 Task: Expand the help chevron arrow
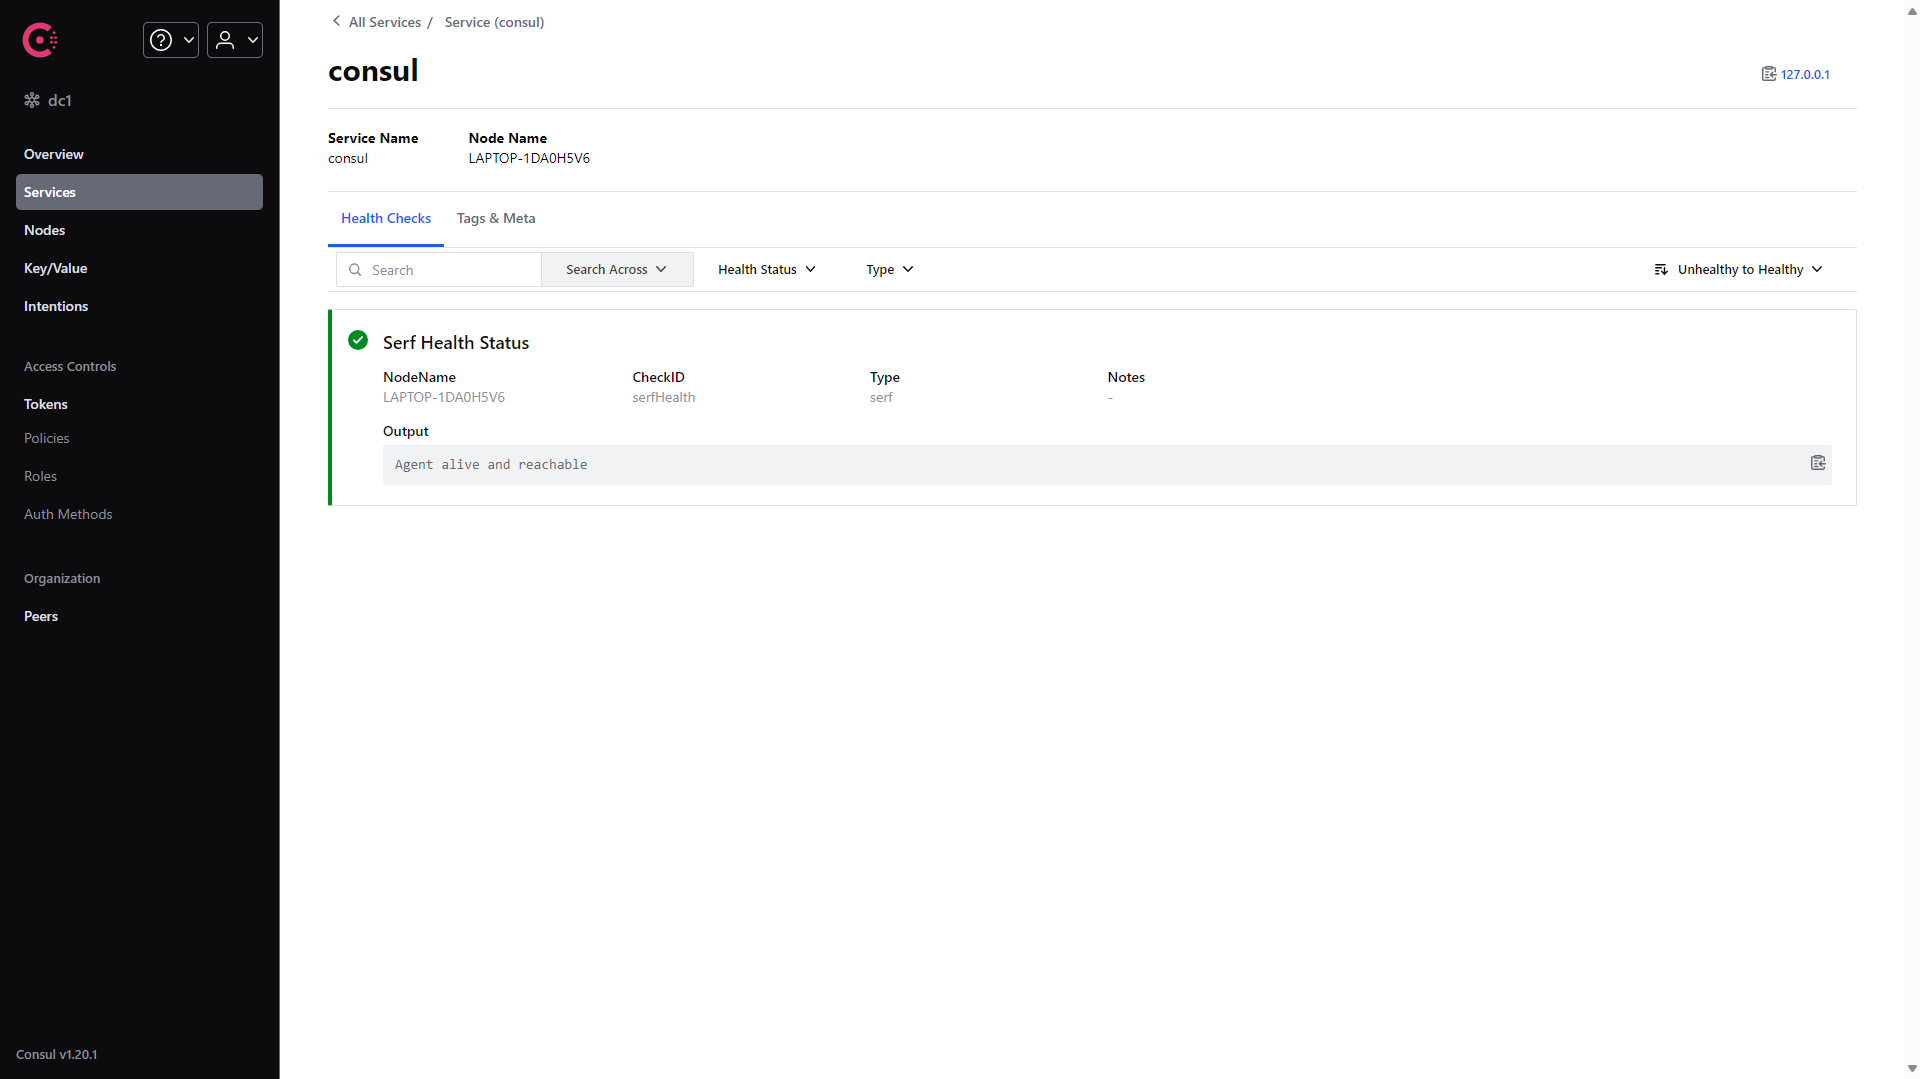[189, 40]
